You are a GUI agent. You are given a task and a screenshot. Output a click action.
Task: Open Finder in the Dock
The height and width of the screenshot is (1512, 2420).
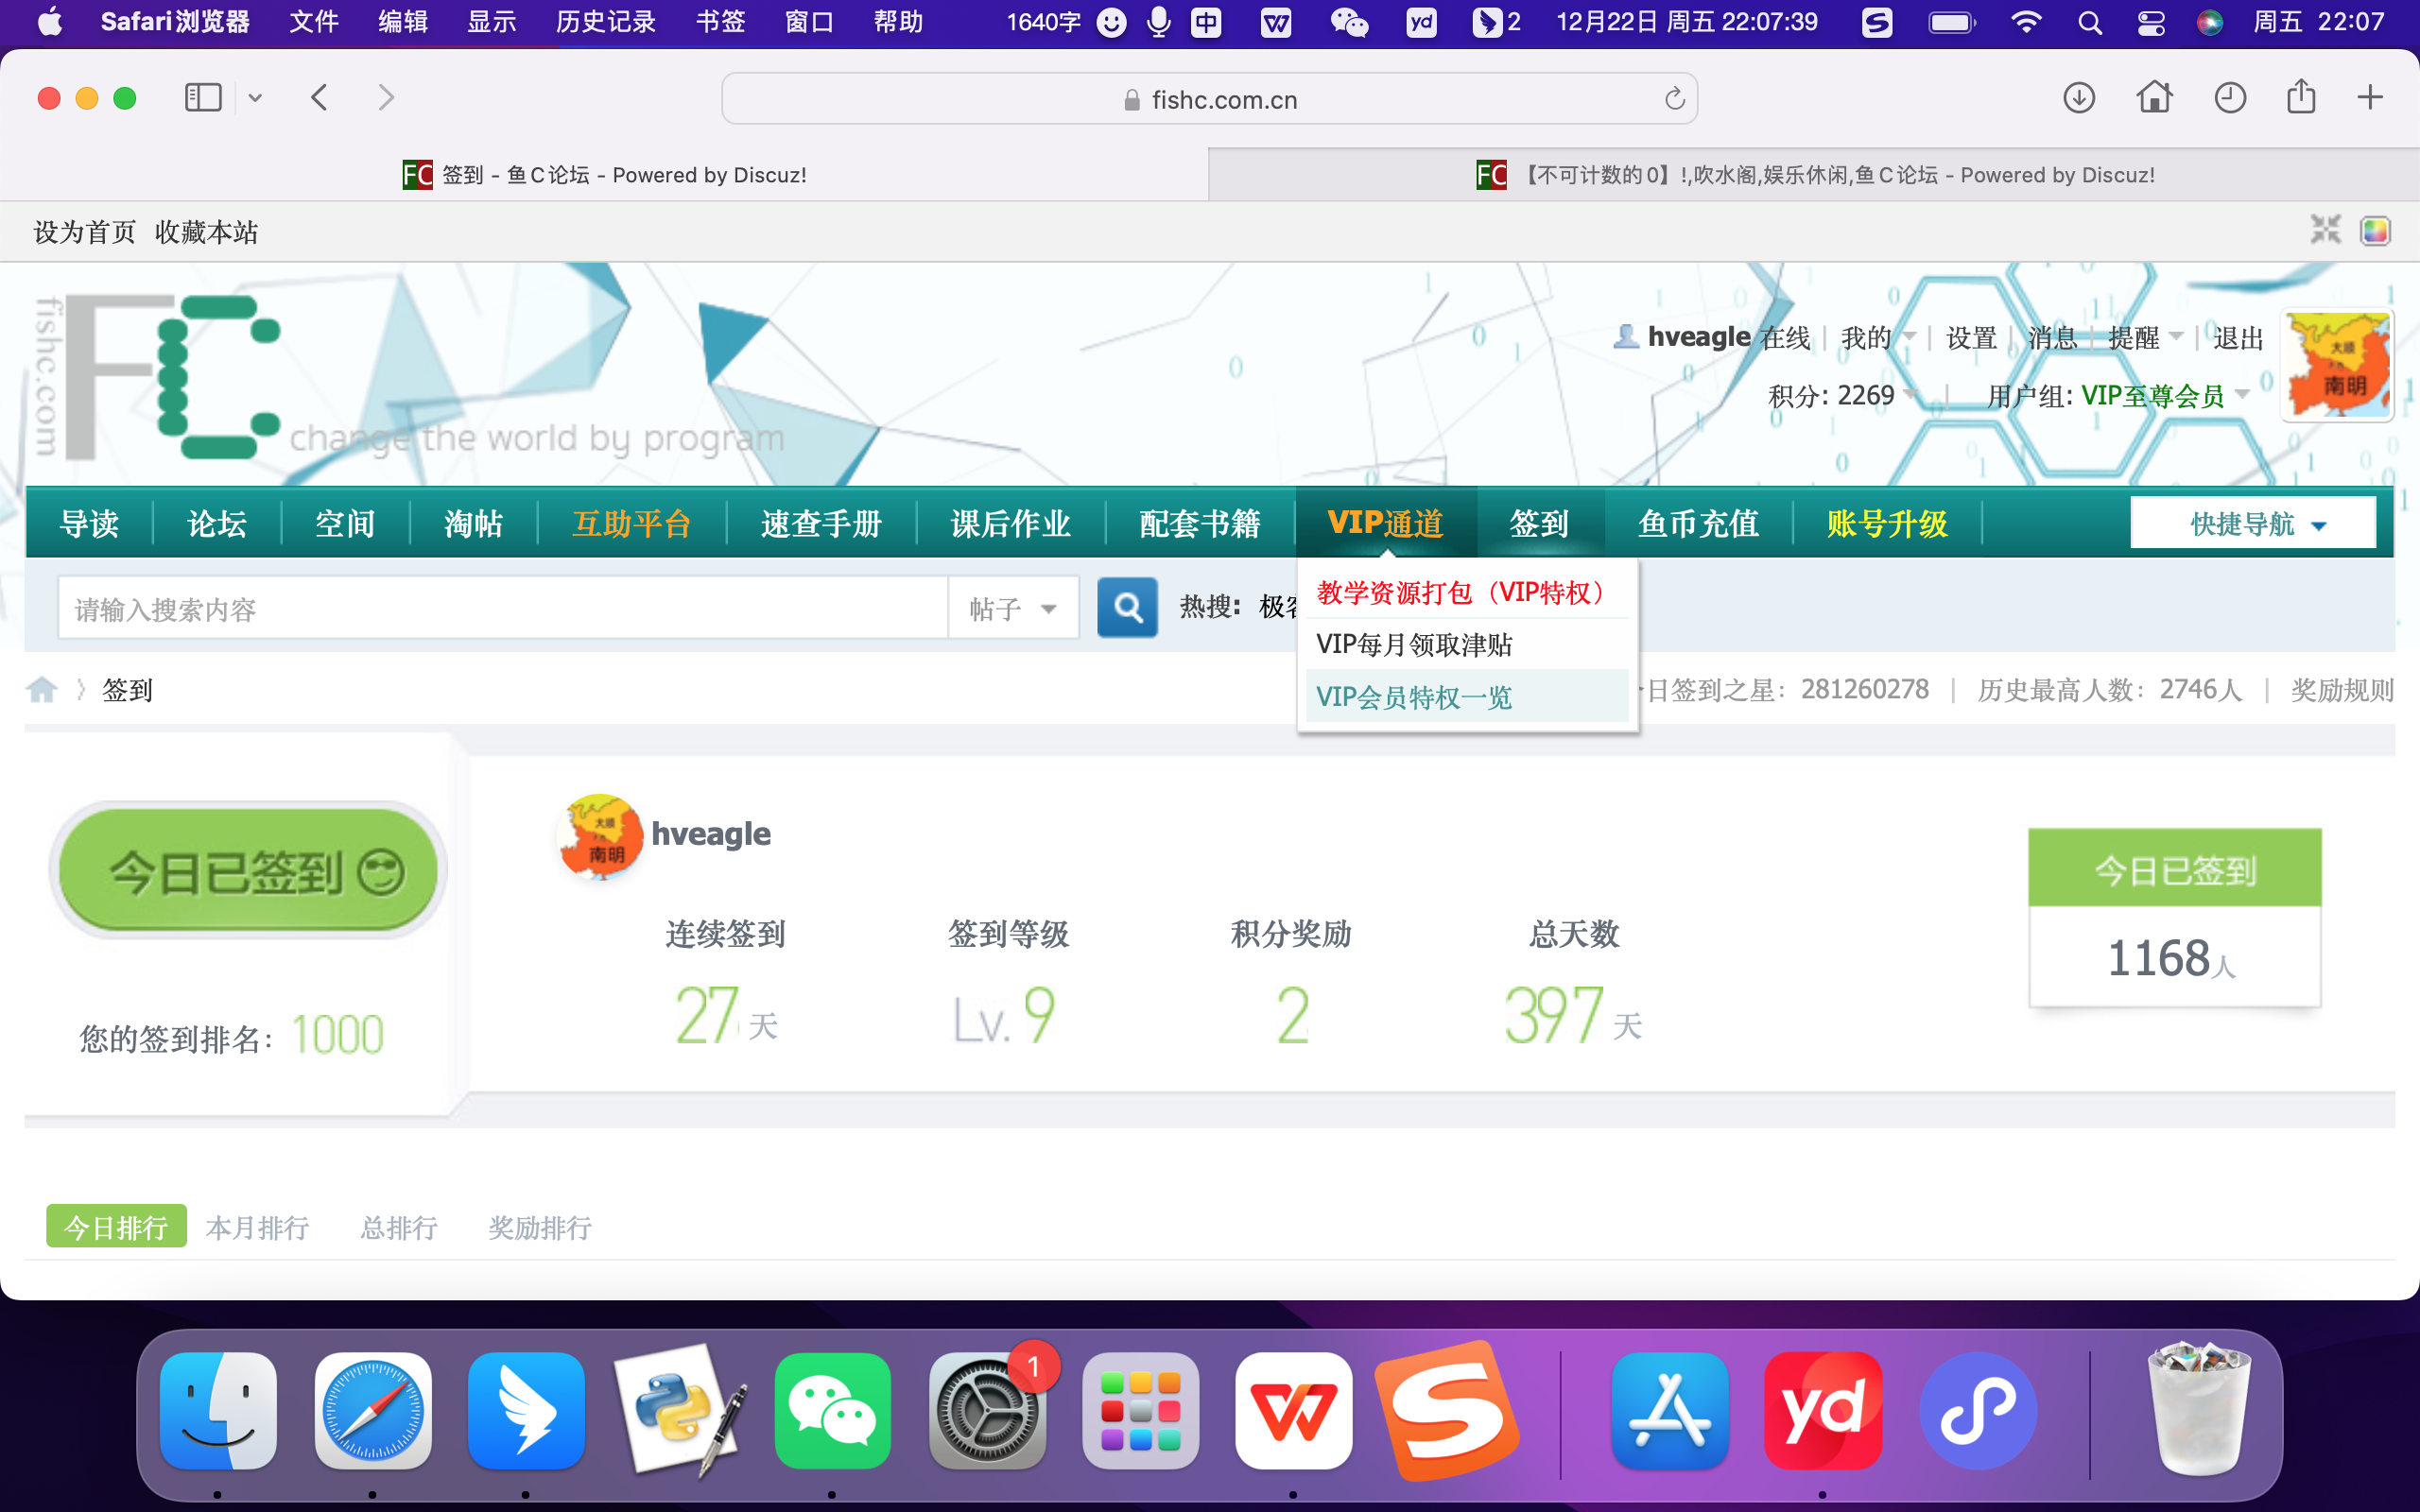pyautogui.click(x=218, y=1411)
